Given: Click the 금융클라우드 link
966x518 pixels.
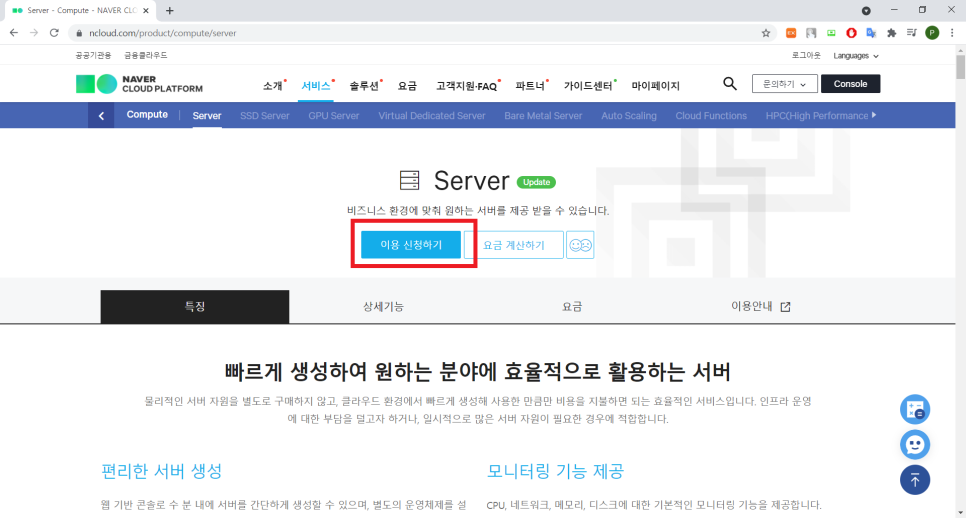Looking at the screenshot, I should (x=145, y=55).
